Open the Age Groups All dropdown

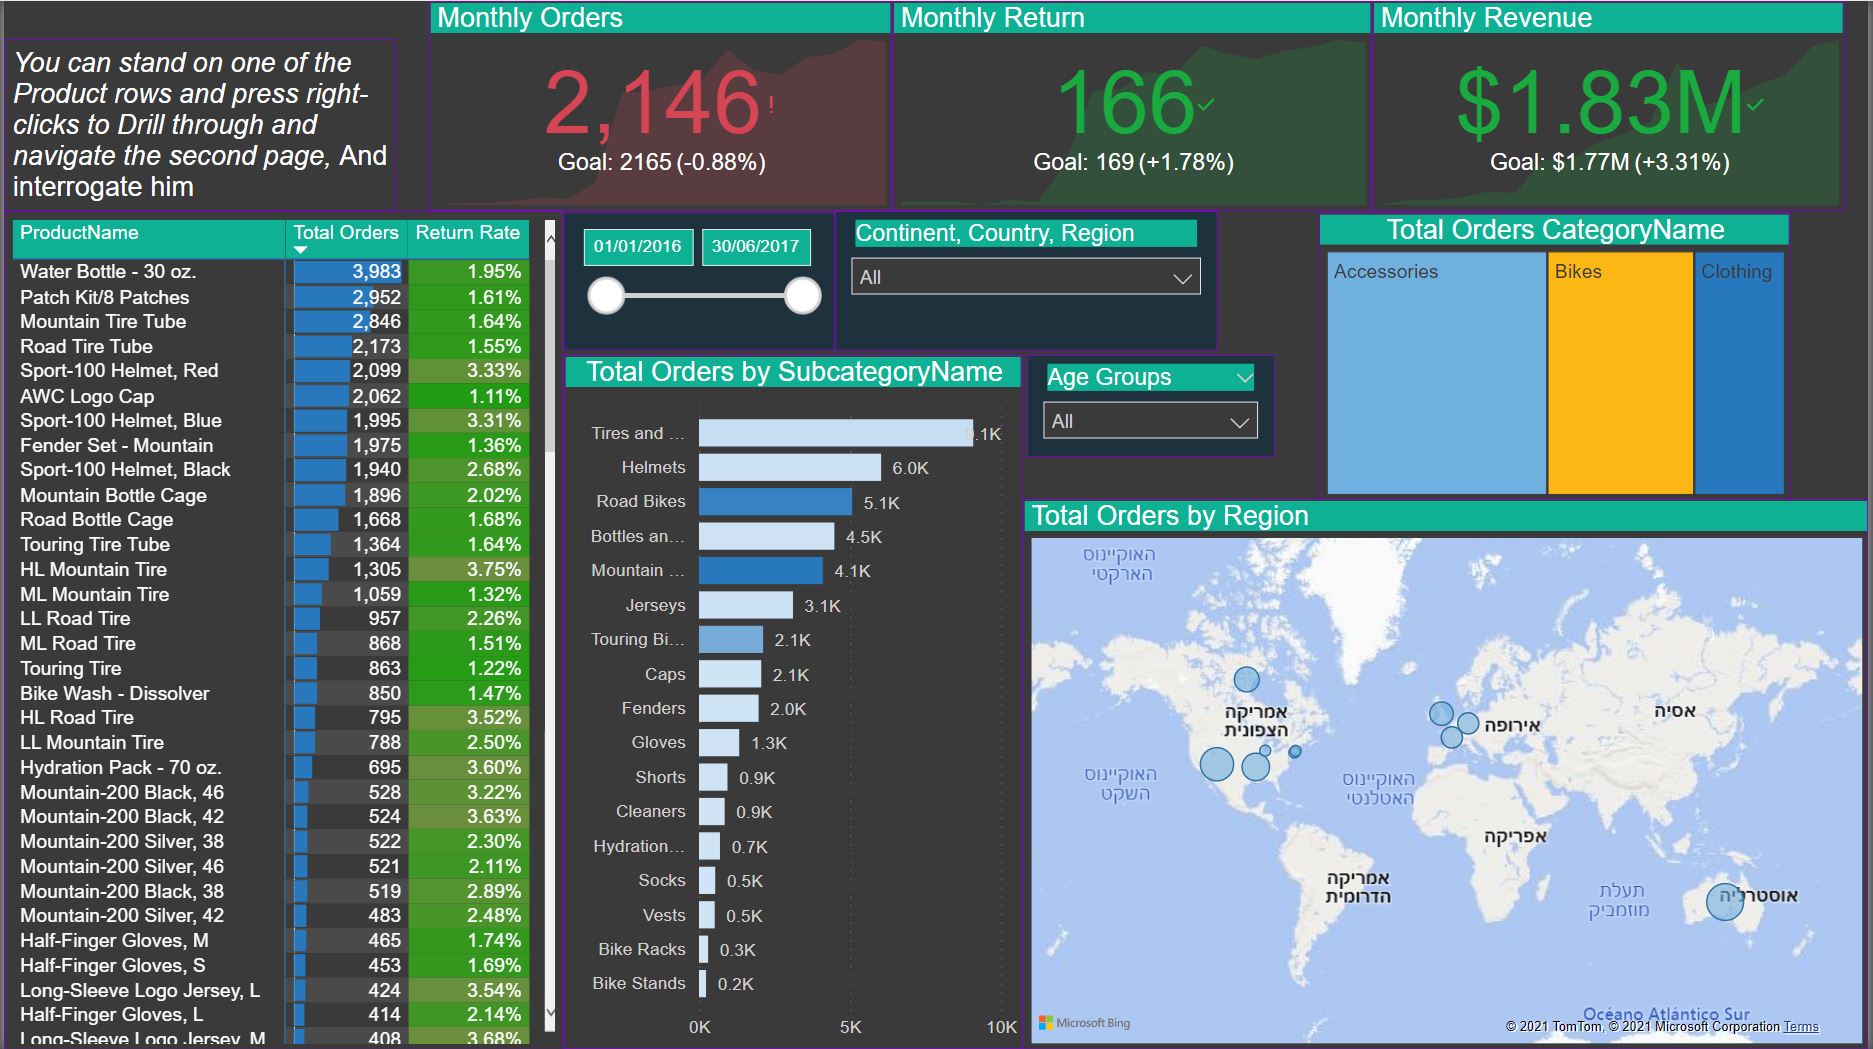coord(1239,420)
